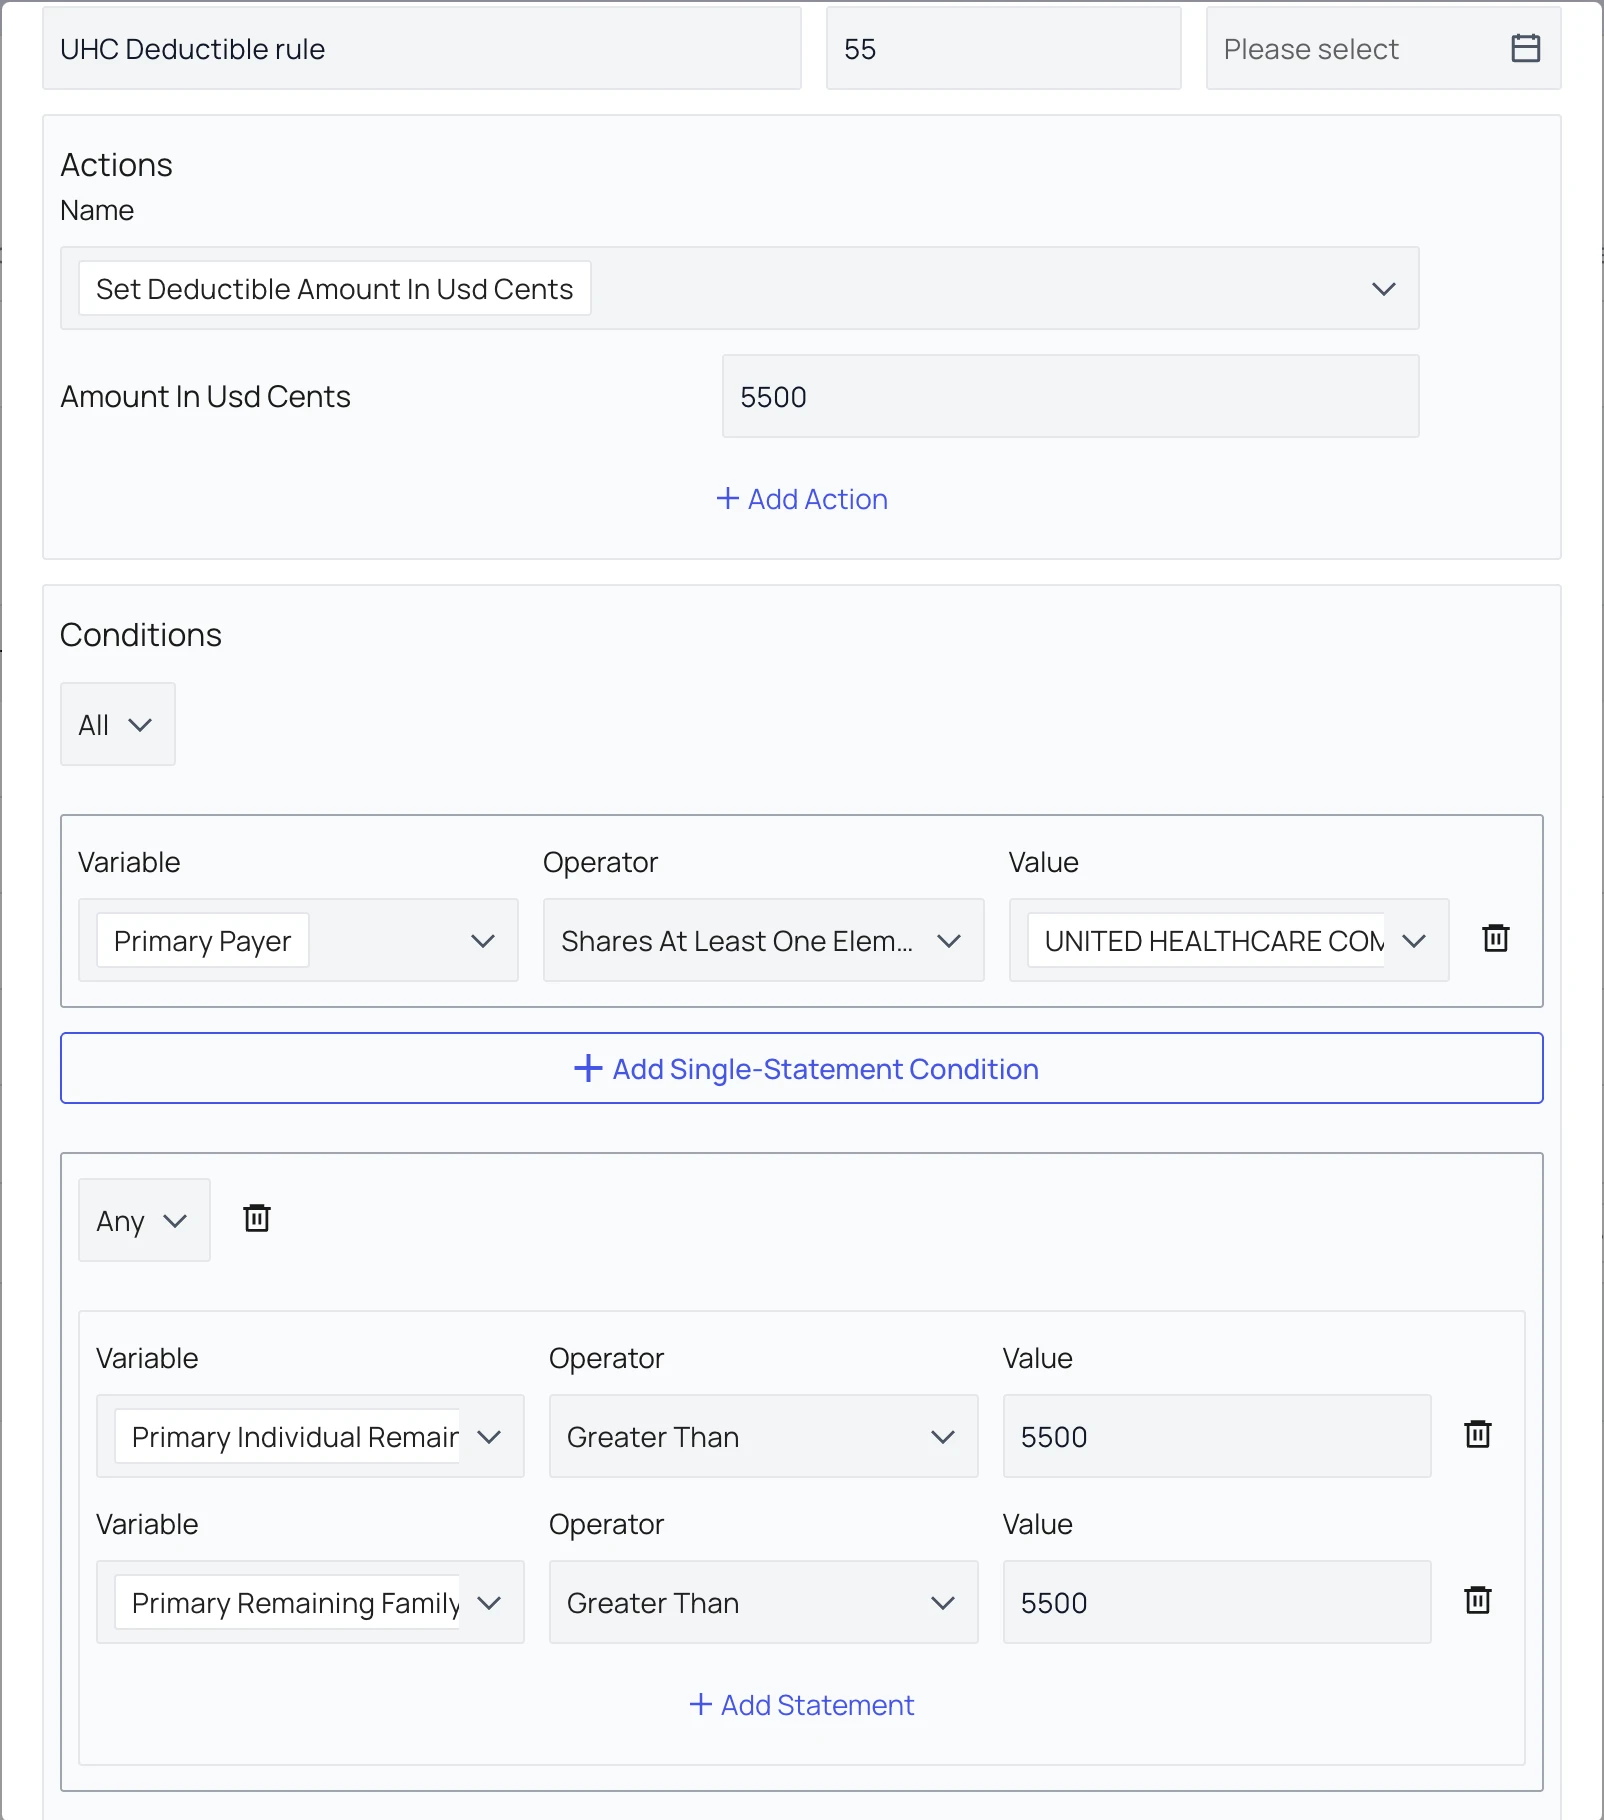Open the Primary Remaining Family variable dropdown
Viewport: 1604px width, 1820px height.
[x=310, y=1602]
